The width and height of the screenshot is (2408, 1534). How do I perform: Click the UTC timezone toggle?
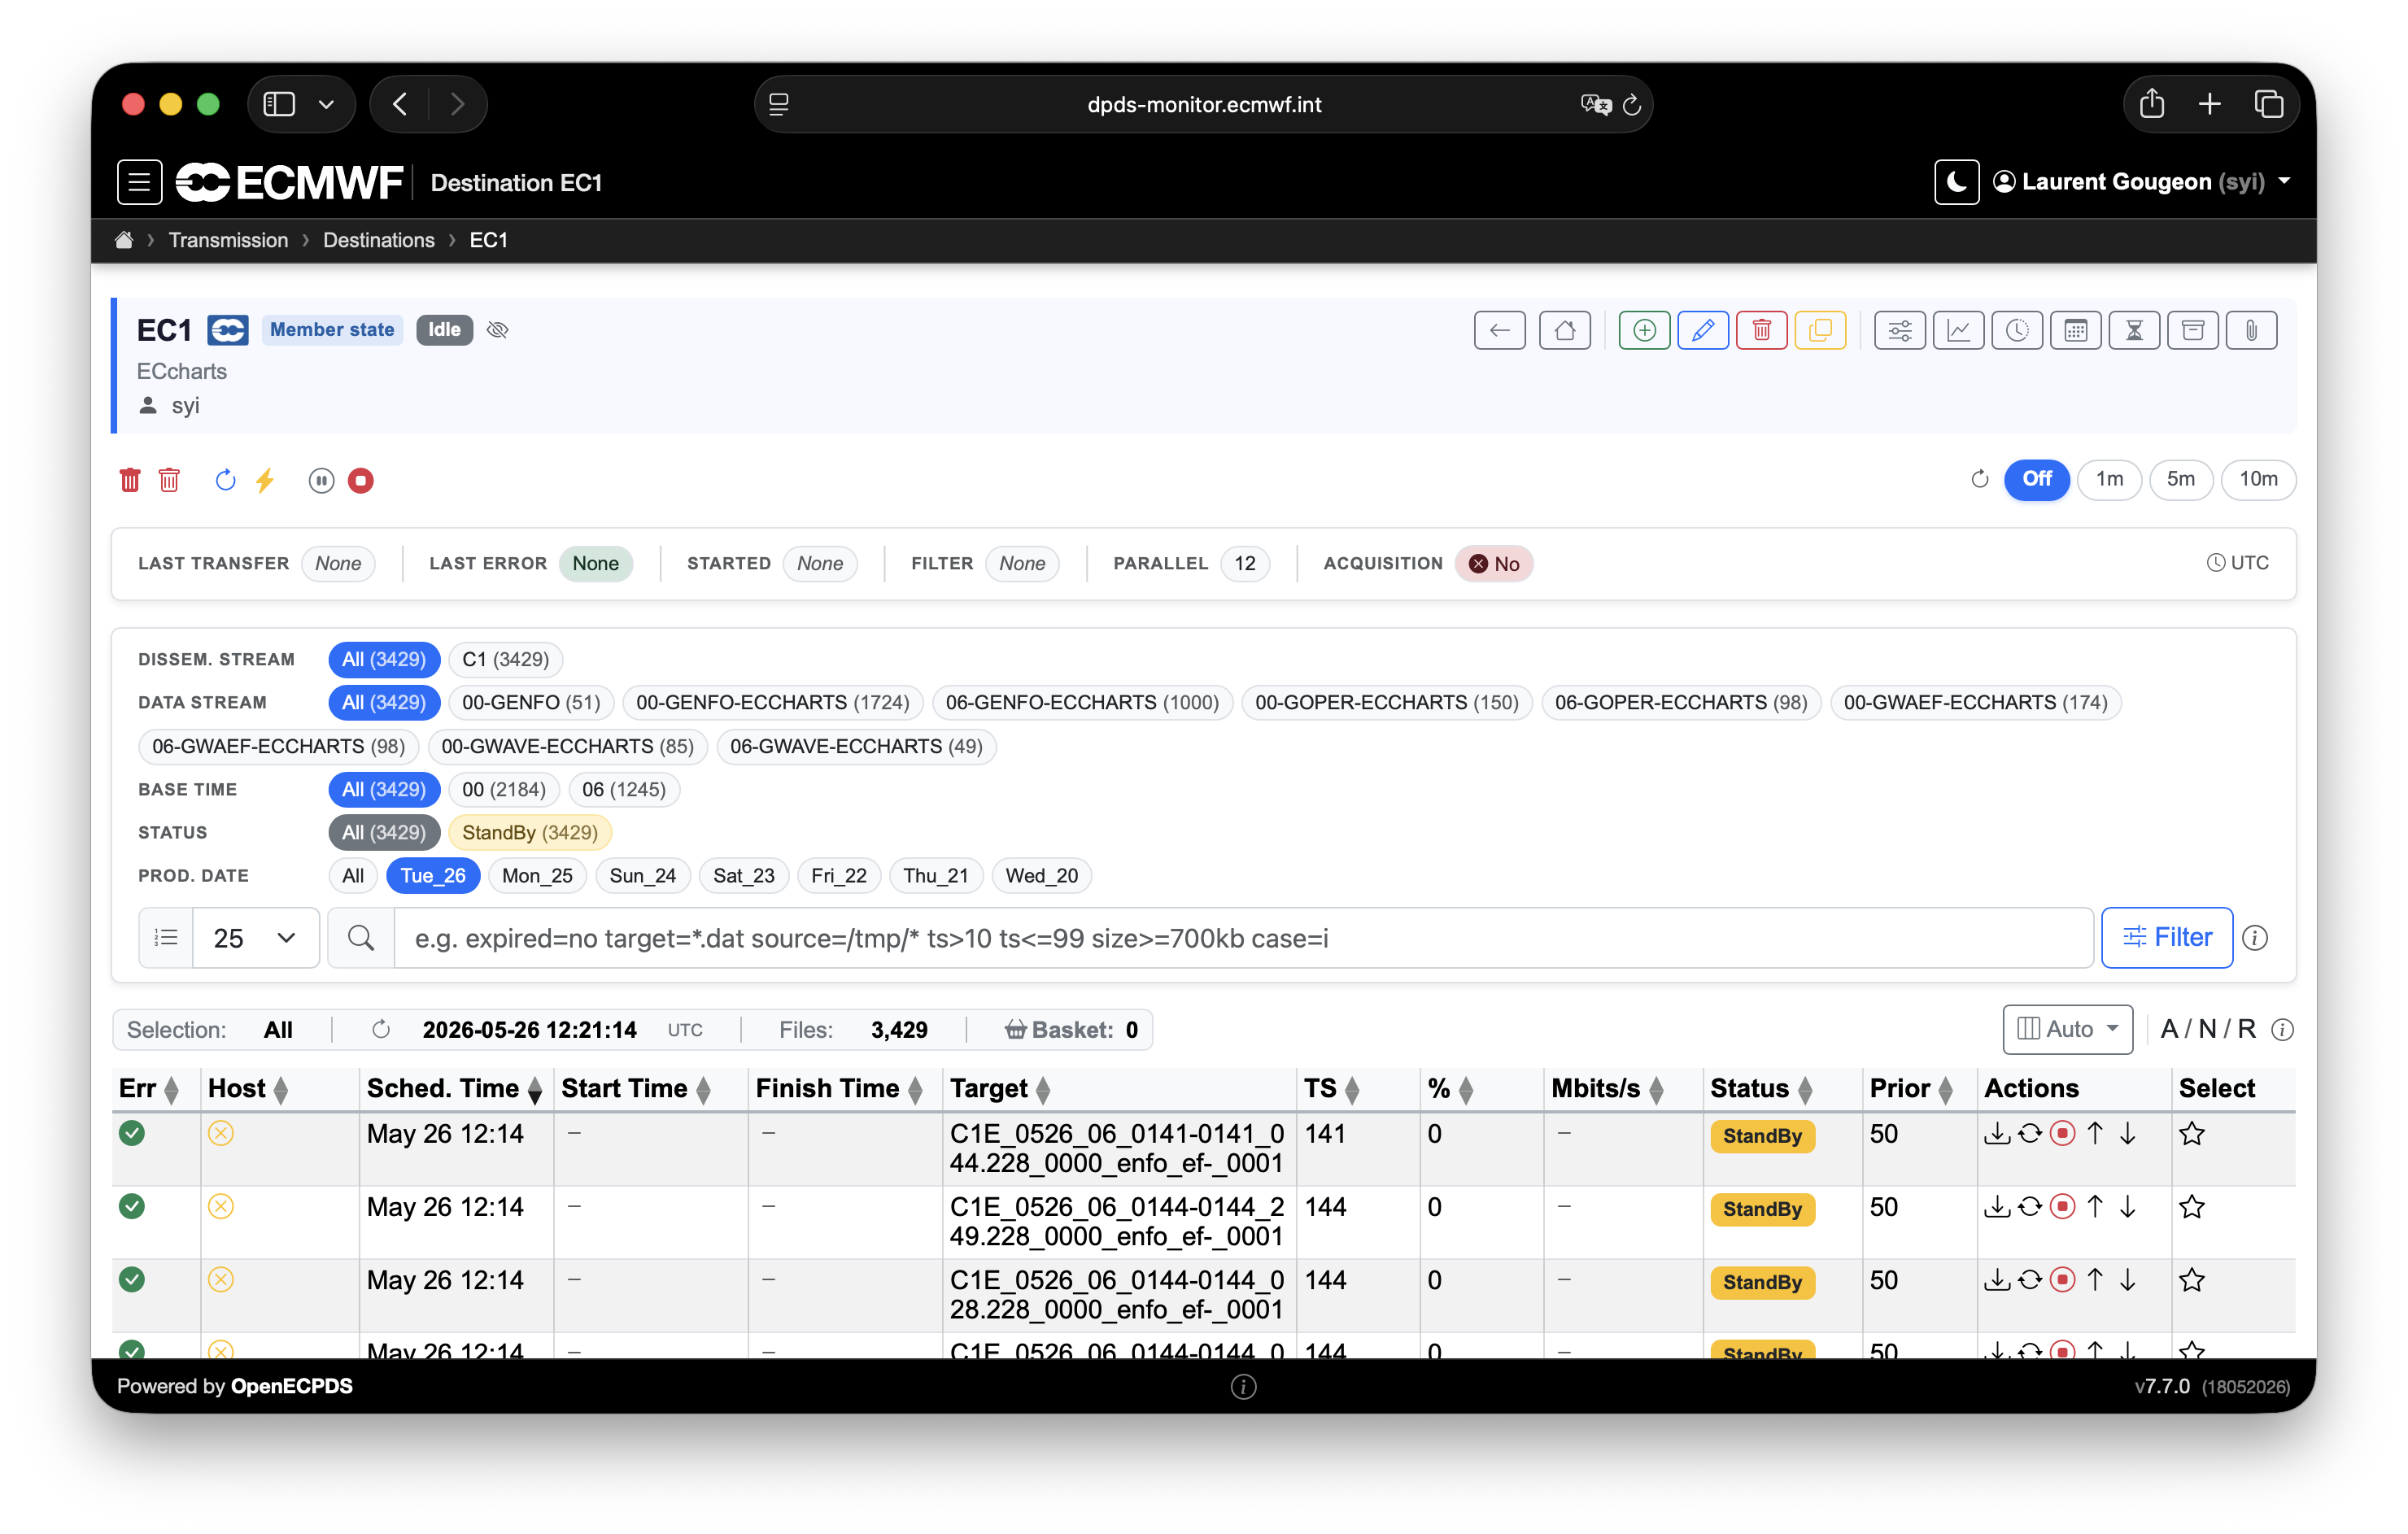pyautogui.click(x=2237, y=563)
